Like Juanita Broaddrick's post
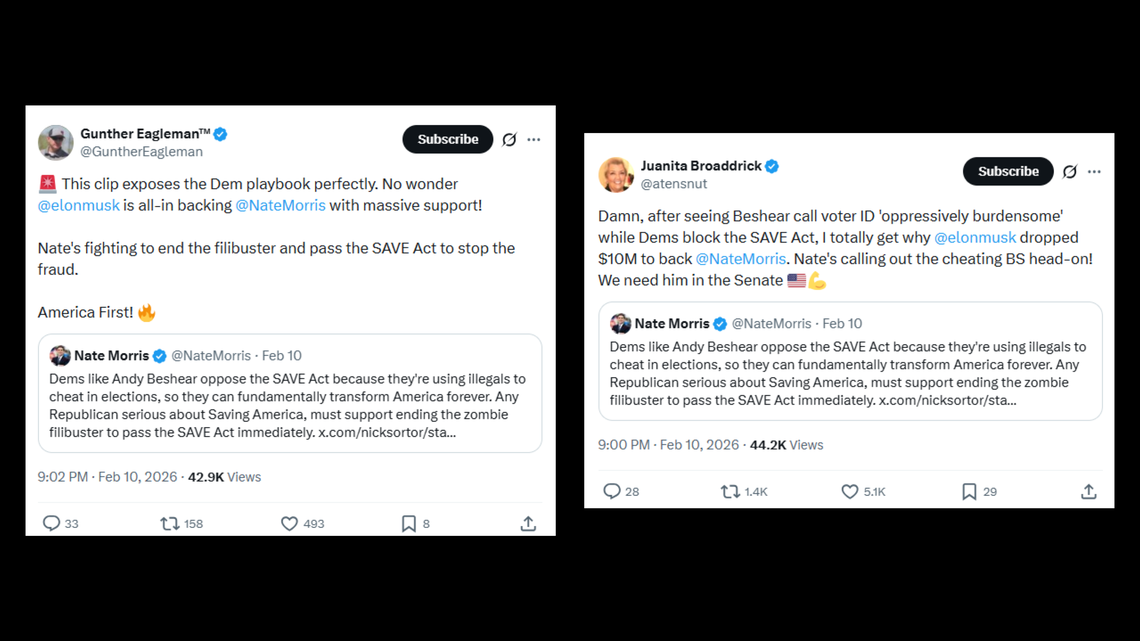The height and width of the screenshot is (641, 1140). [849, 491]
